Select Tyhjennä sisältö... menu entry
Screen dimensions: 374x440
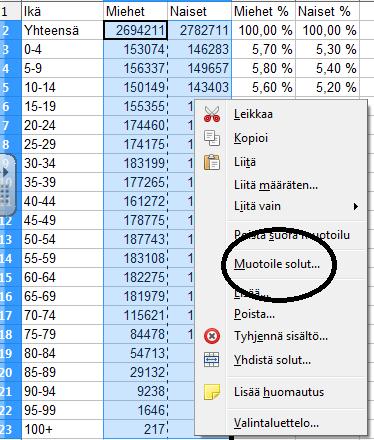[x=281, y=336]
